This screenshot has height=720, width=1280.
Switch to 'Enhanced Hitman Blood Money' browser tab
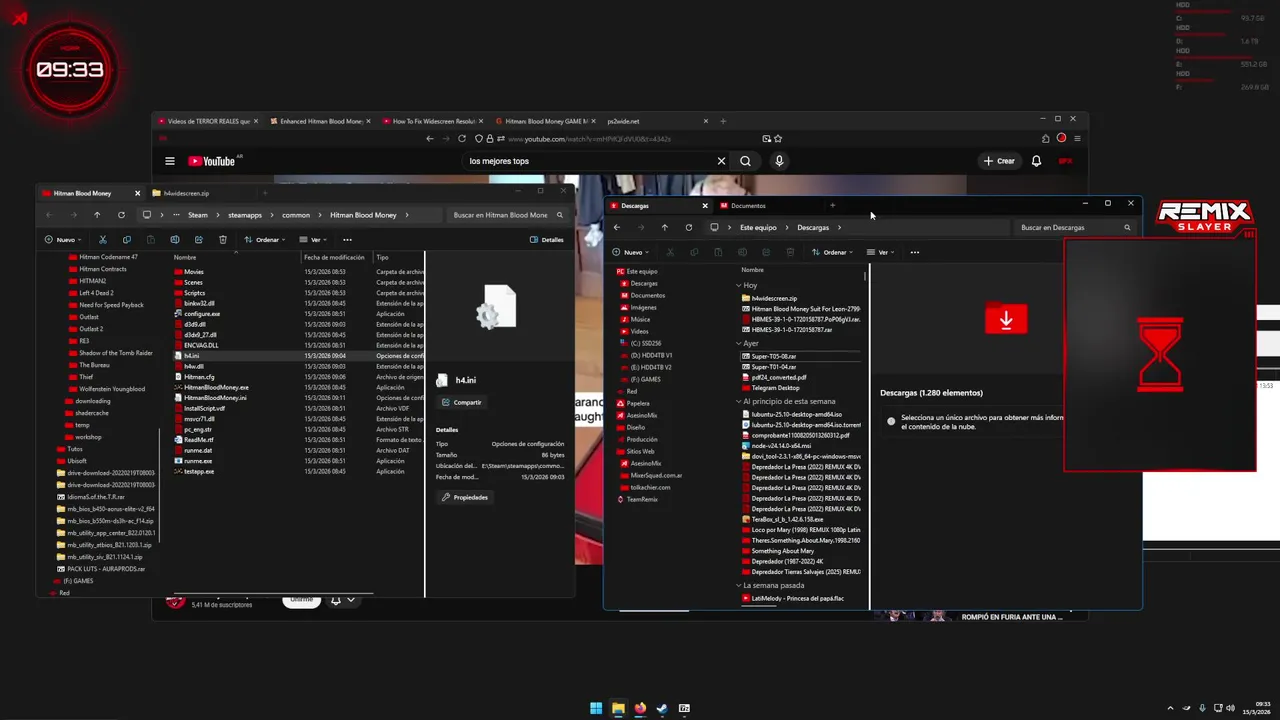[x=321, y=121]
